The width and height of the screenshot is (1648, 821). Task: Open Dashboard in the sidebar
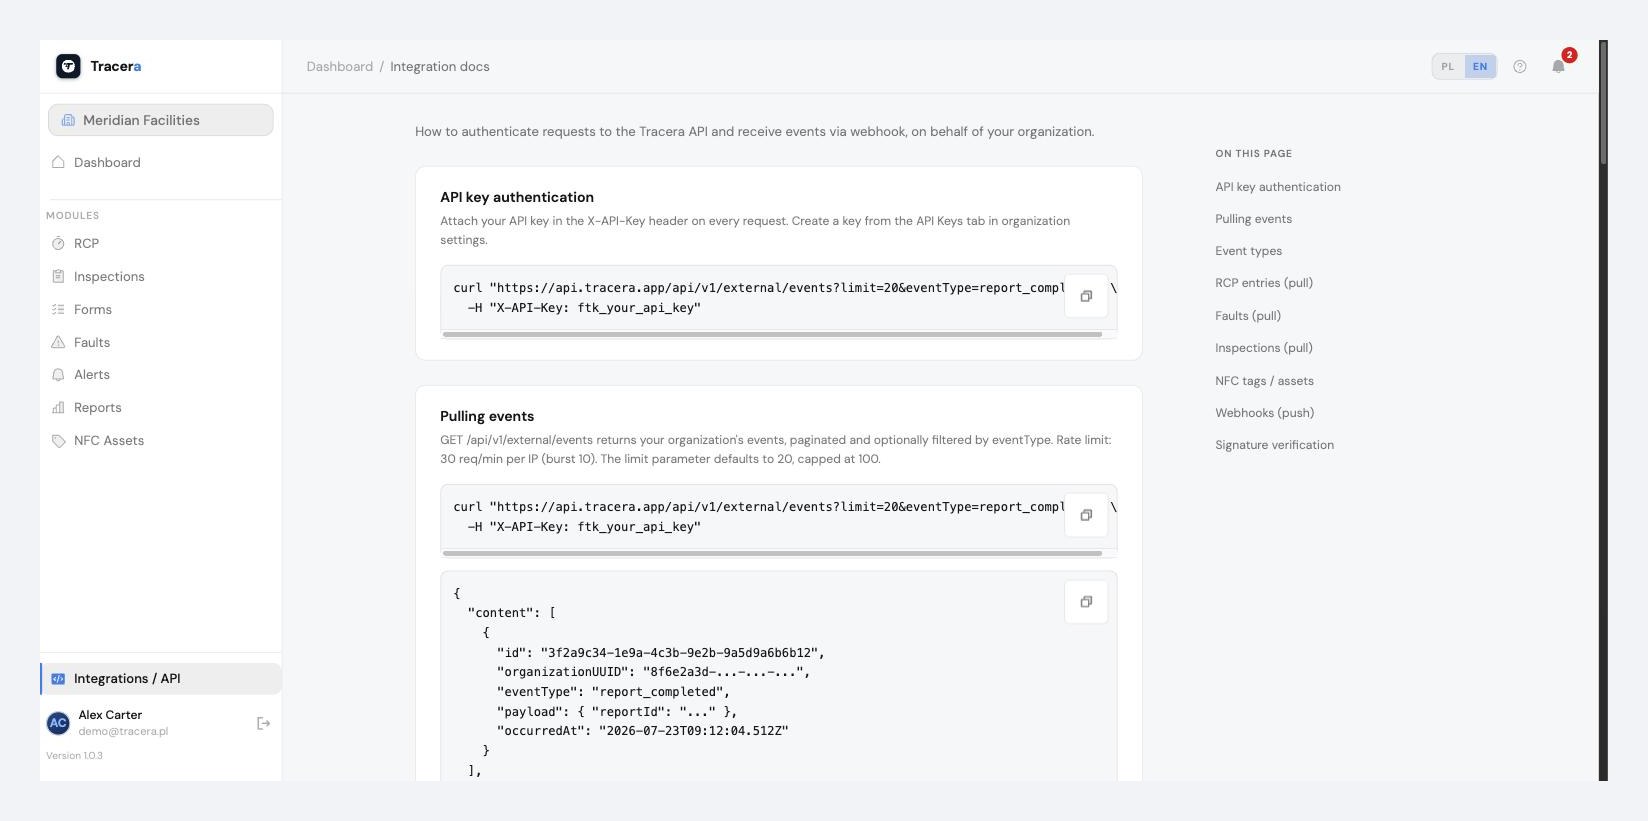(161, 162)
